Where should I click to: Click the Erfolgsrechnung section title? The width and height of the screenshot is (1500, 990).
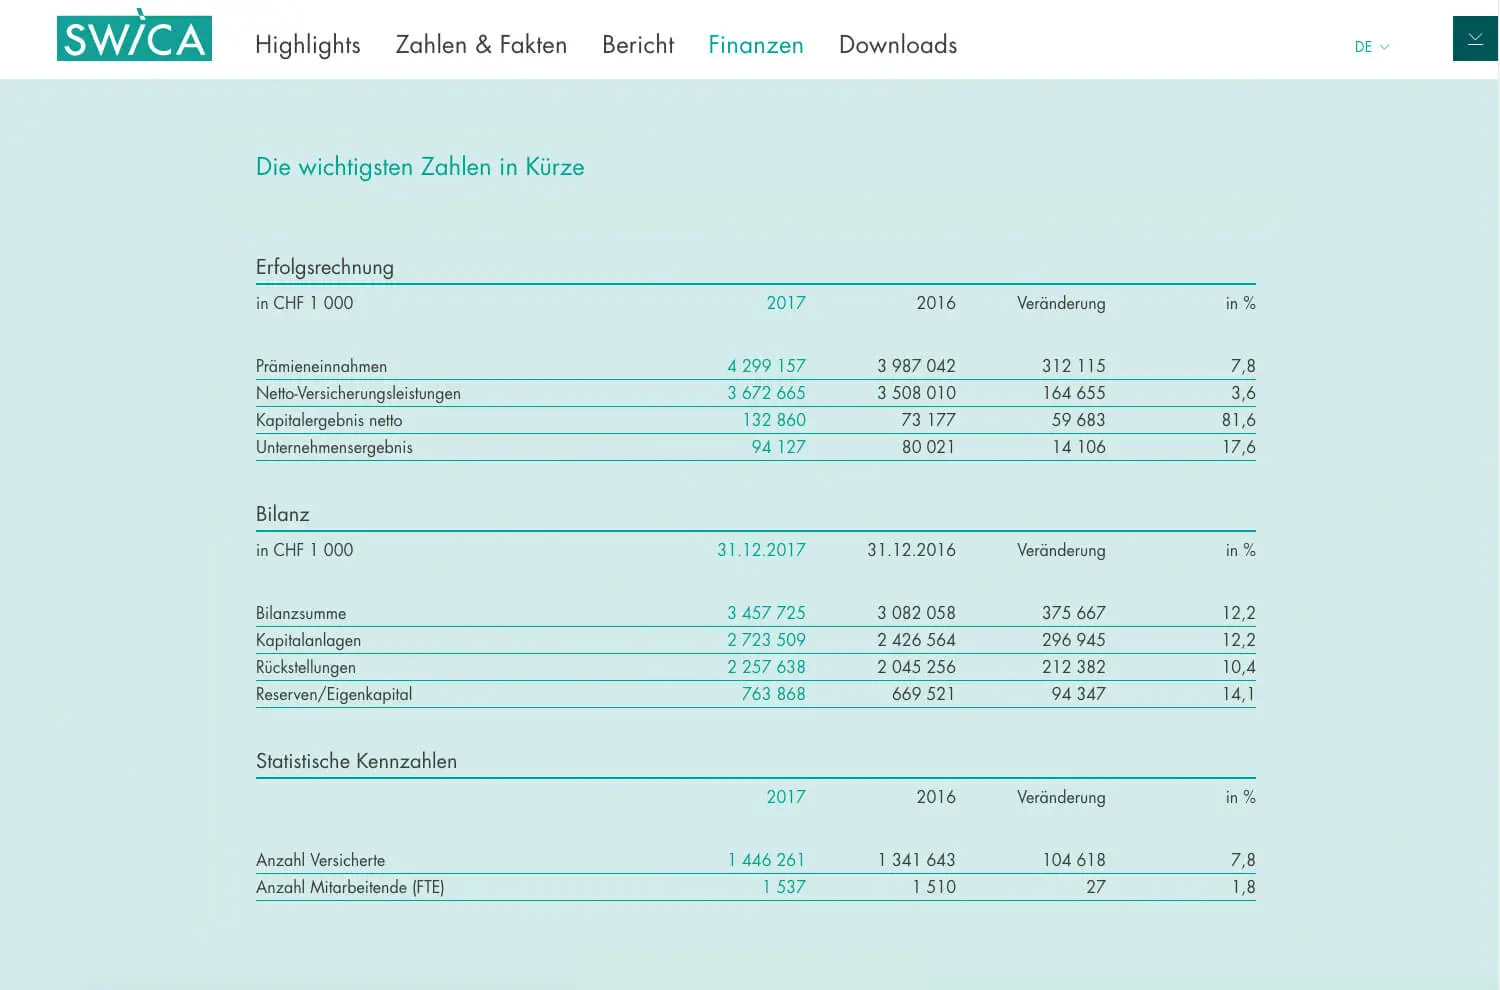click(x=324, y=267)
